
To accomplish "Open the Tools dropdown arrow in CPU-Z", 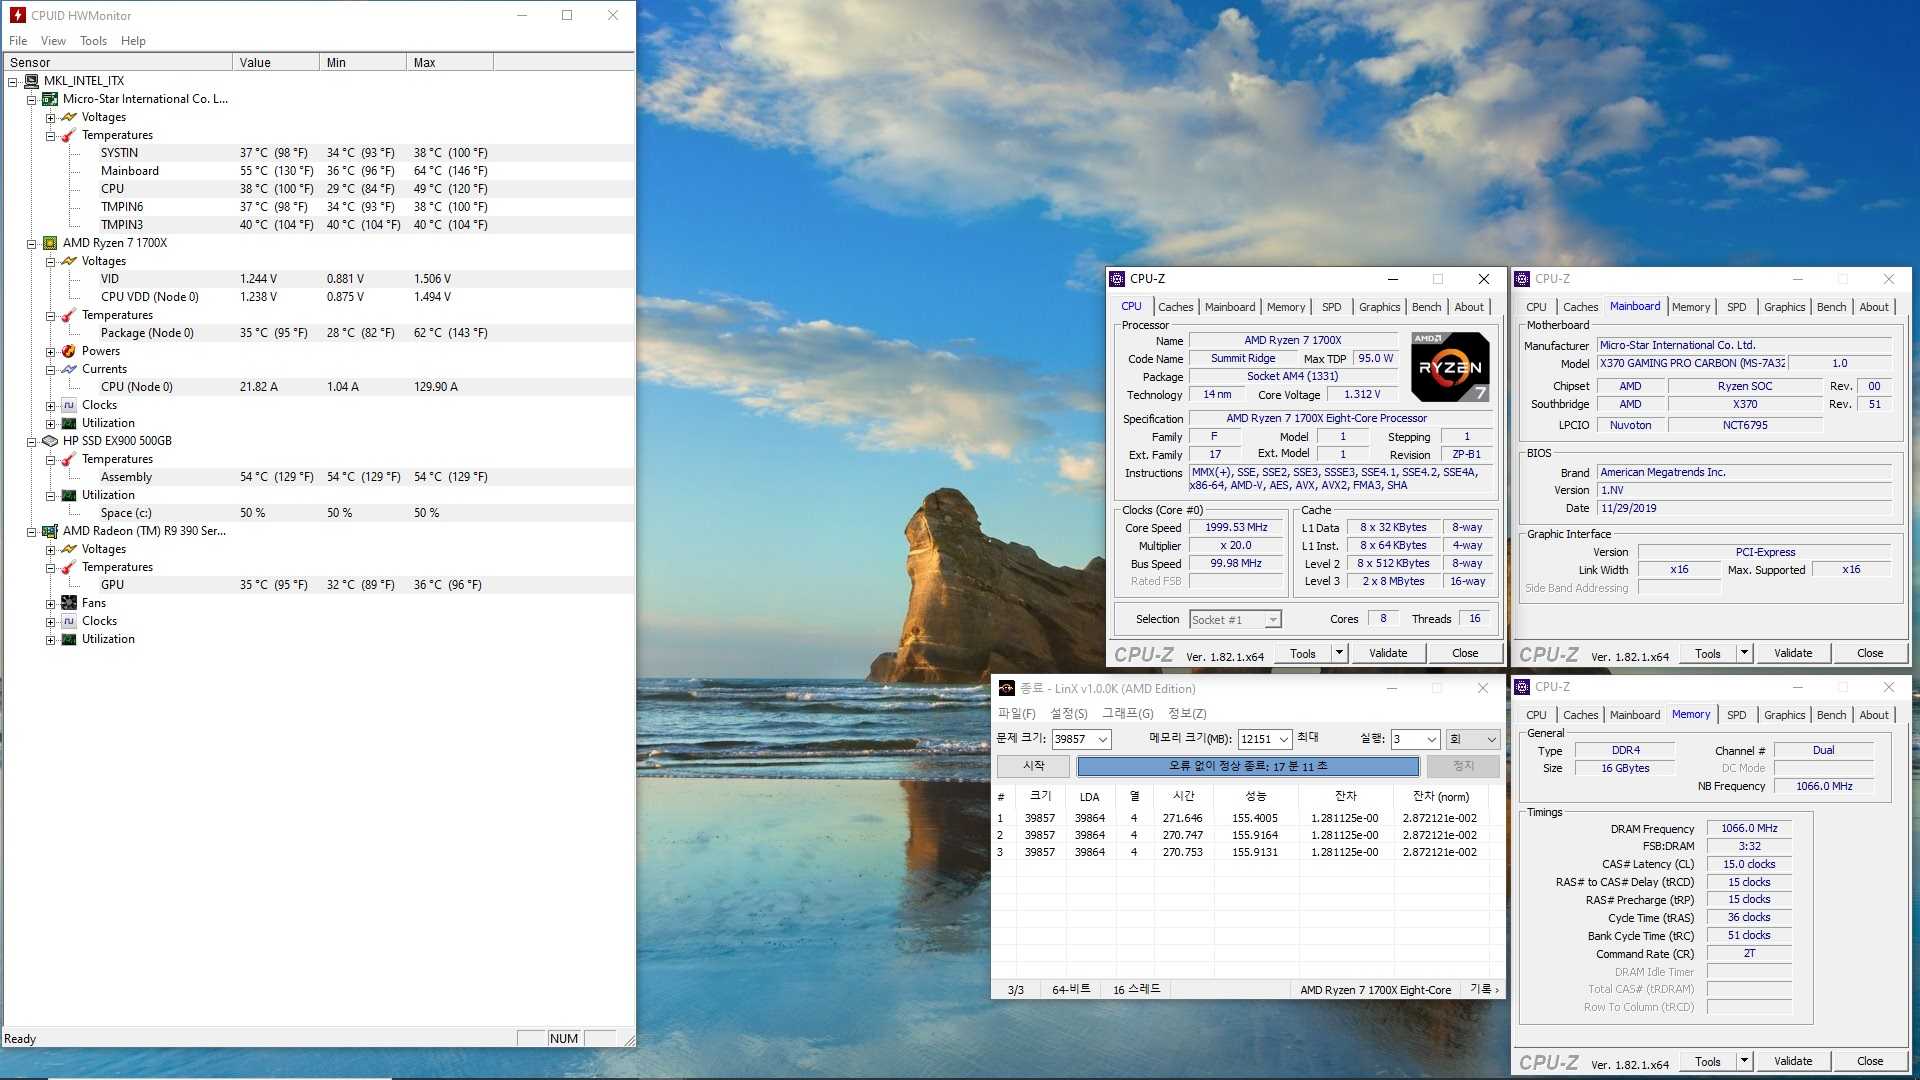I will click(x=1339, y=653).
